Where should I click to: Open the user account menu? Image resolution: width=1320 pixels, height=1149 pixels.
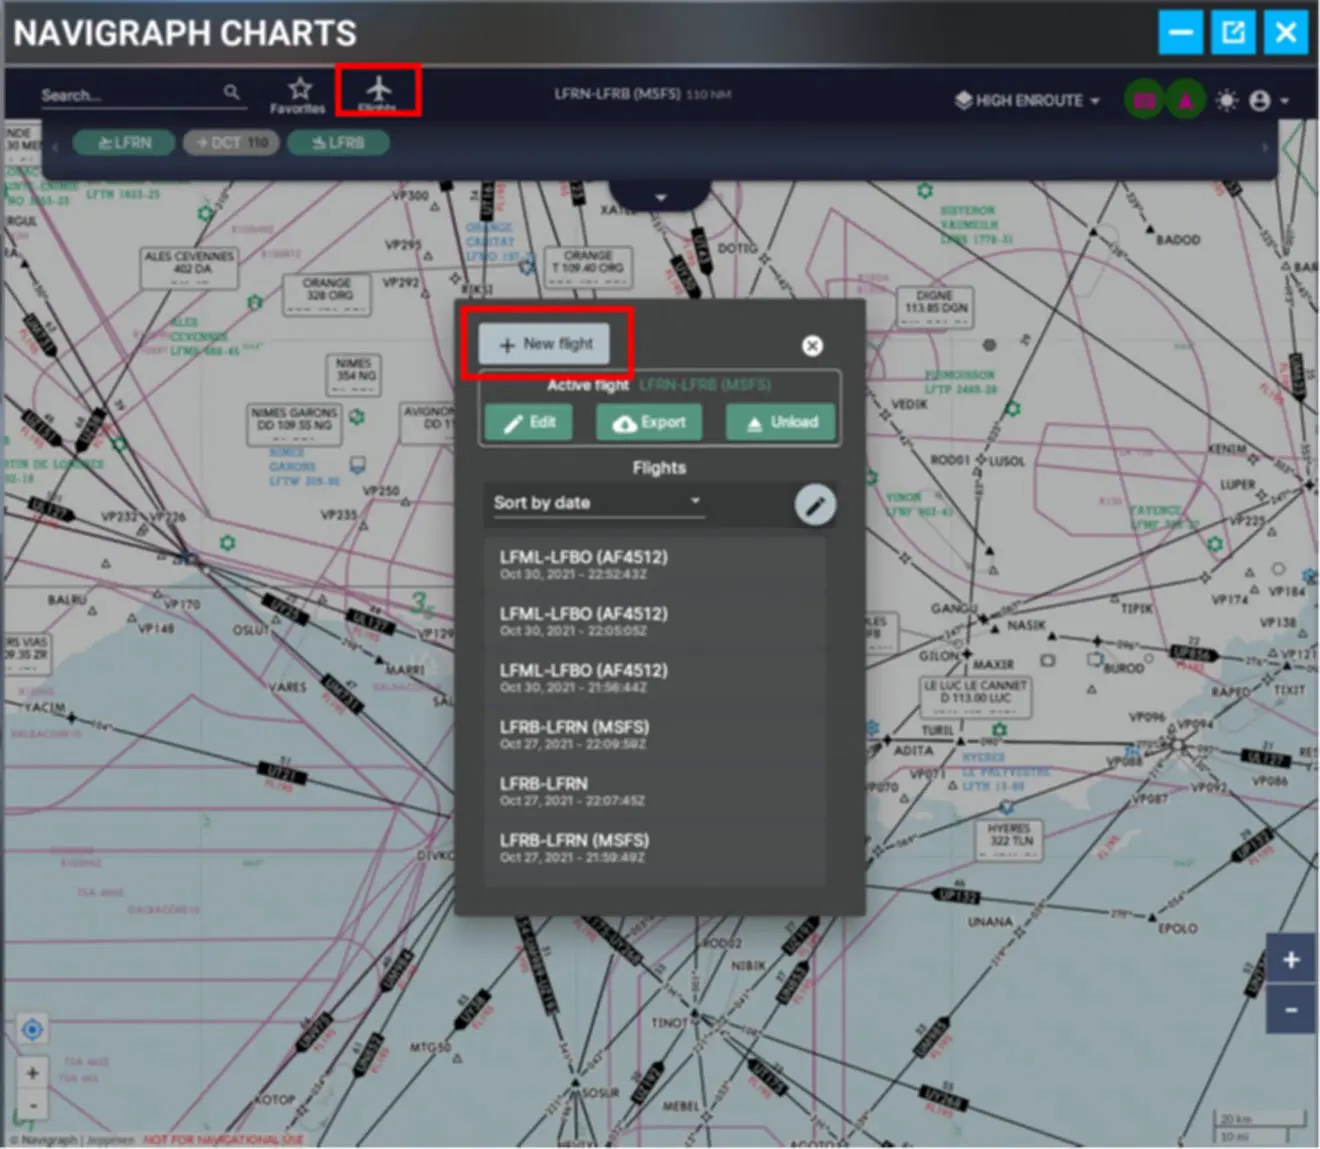[x=1268, y=100]
